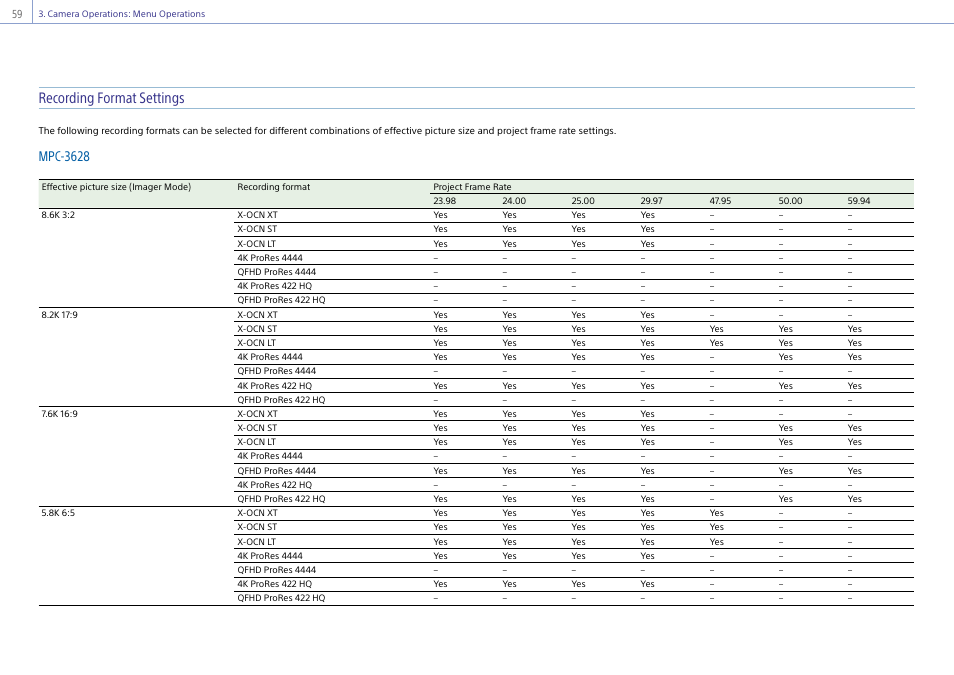This screenshot has width=954, height=675.
Task: Click 'QFHD ProRes 422 HQ' in the 8.6K 3:2 group
Action: pos(281,299)
